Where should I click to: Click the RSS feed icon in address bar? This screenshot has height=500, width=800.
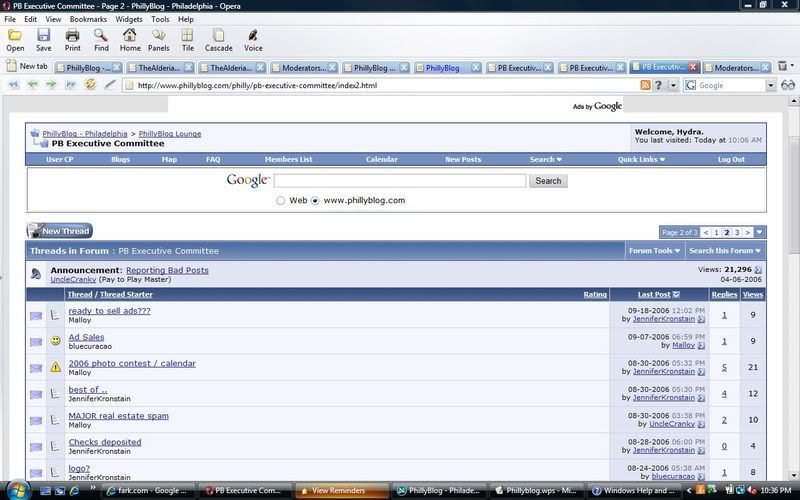pos(645,85)
